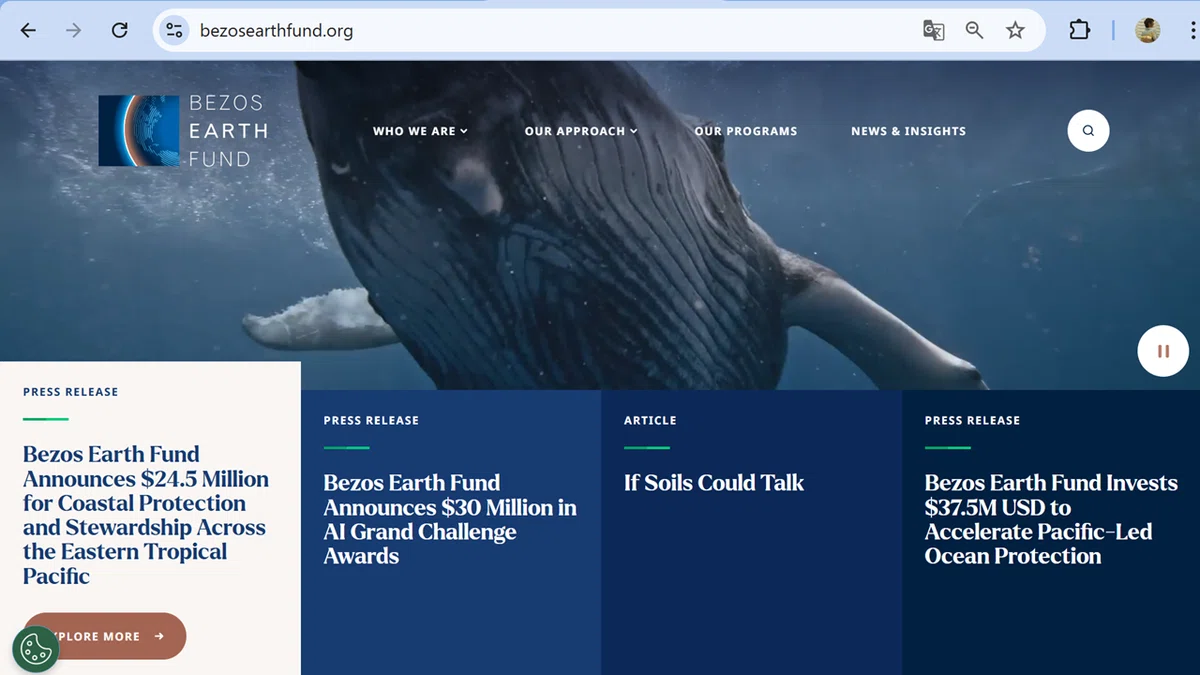Reload the page with the refresh icon
The image size is (1200, 675).
[119, 30]
